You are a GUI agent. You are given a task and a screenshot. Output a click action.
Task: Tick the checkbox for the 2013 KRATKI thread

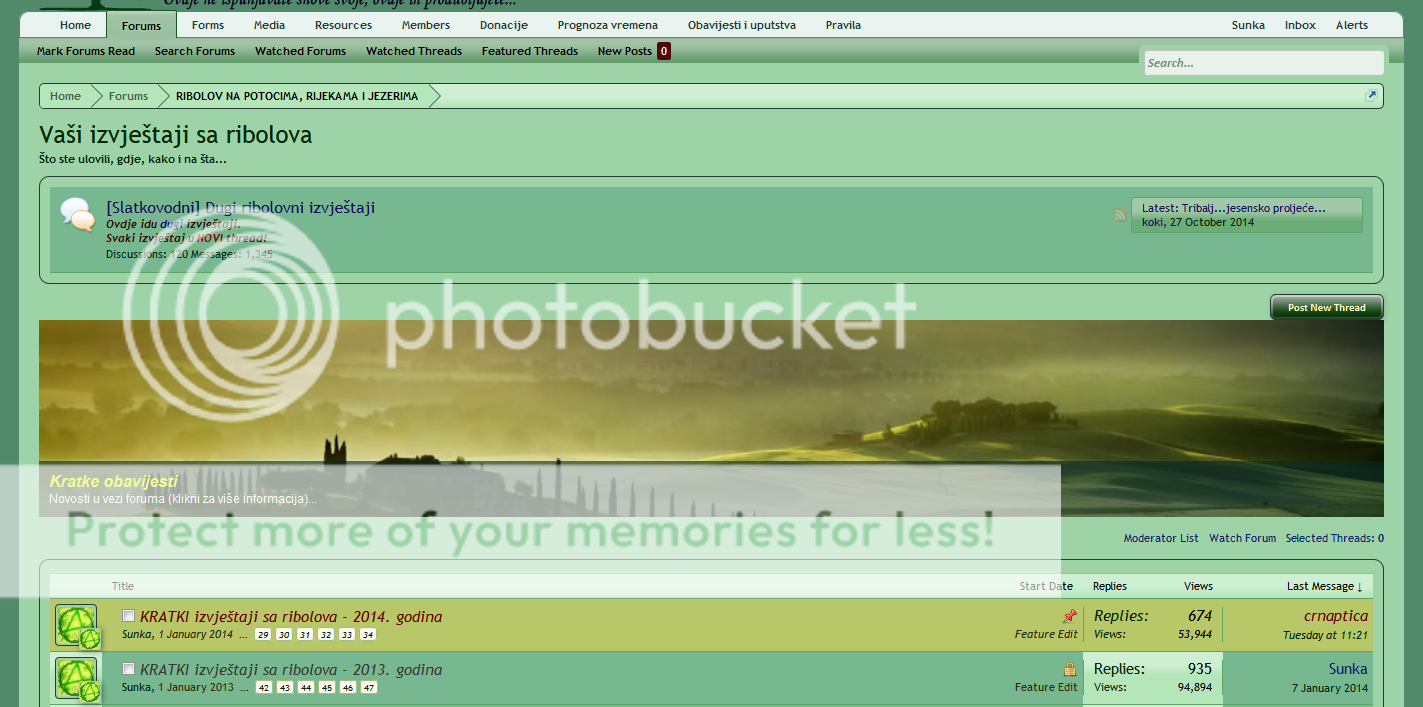point(128,668)
